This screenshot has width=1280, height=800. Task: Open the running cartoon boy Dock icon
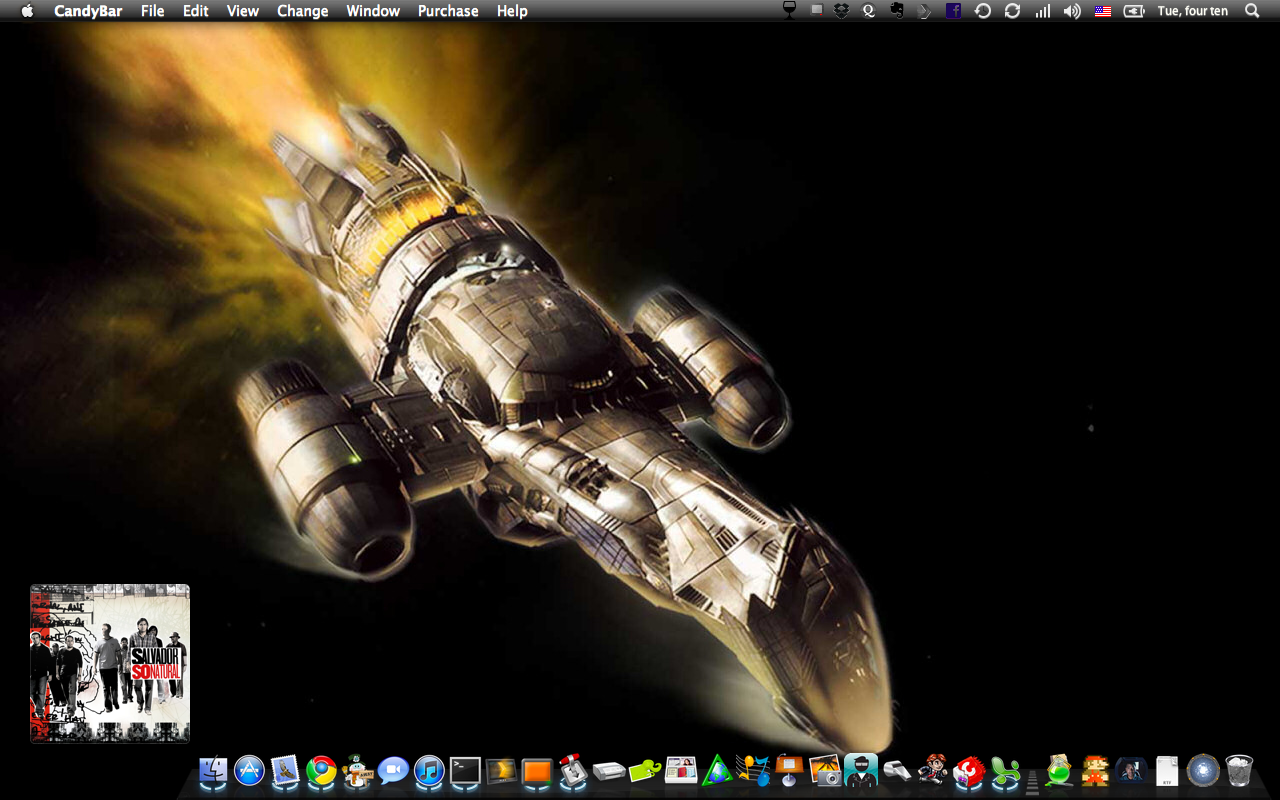pyautogui.click(x=933, y=770)
